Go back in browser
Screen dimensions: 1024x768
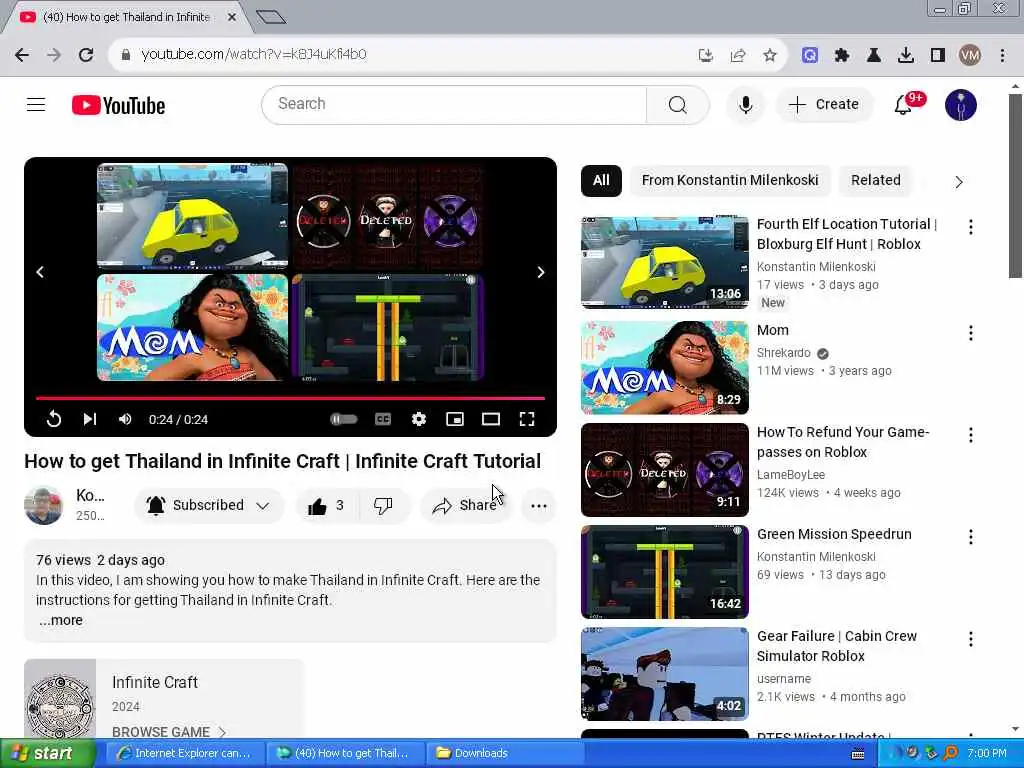coord(22,54)
